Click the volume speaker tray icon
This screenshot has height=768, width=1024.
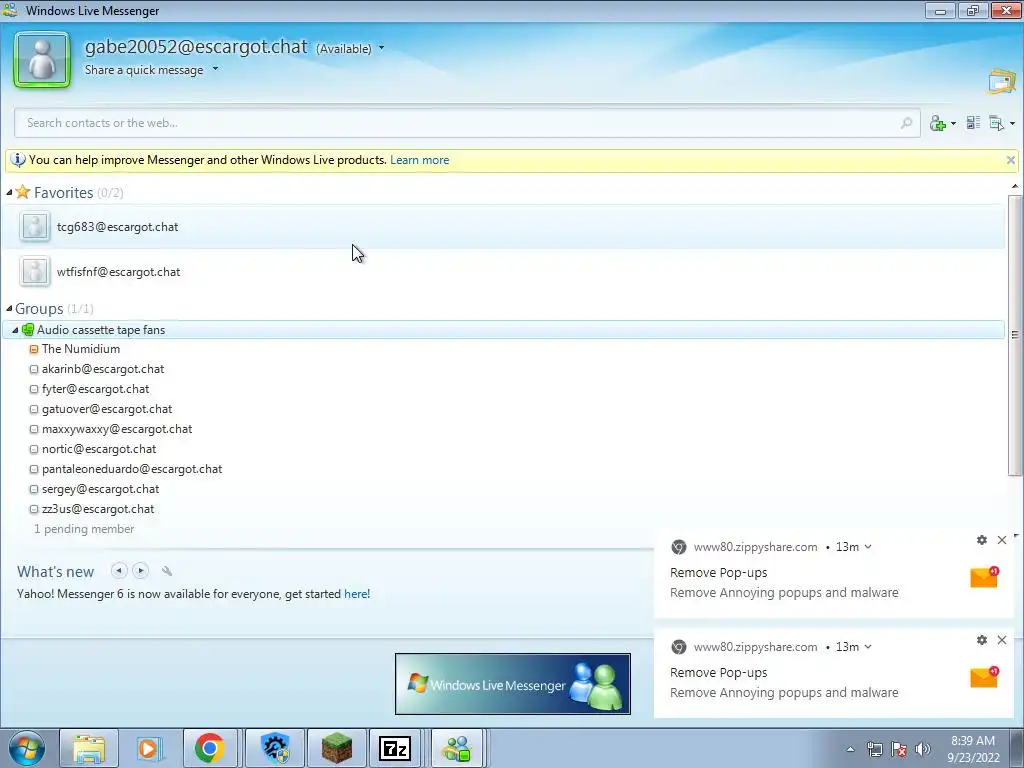923,749
